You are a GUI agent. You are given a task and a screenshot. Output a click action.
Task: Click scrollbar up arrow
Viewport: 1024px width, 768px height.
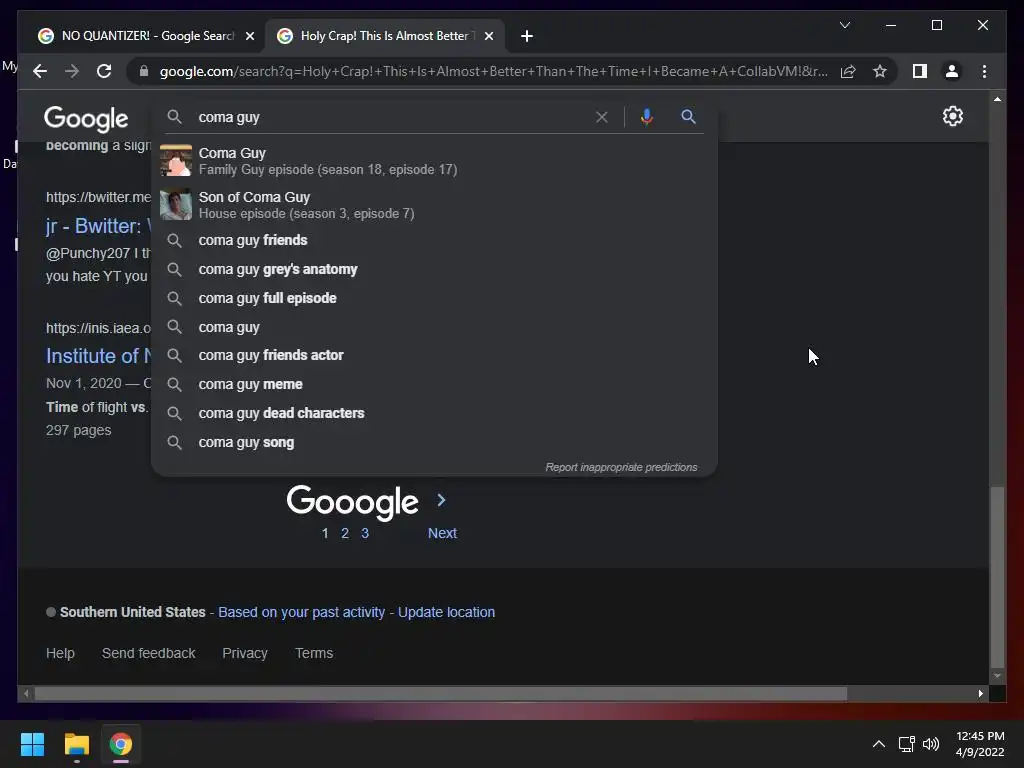pos(997,99)
